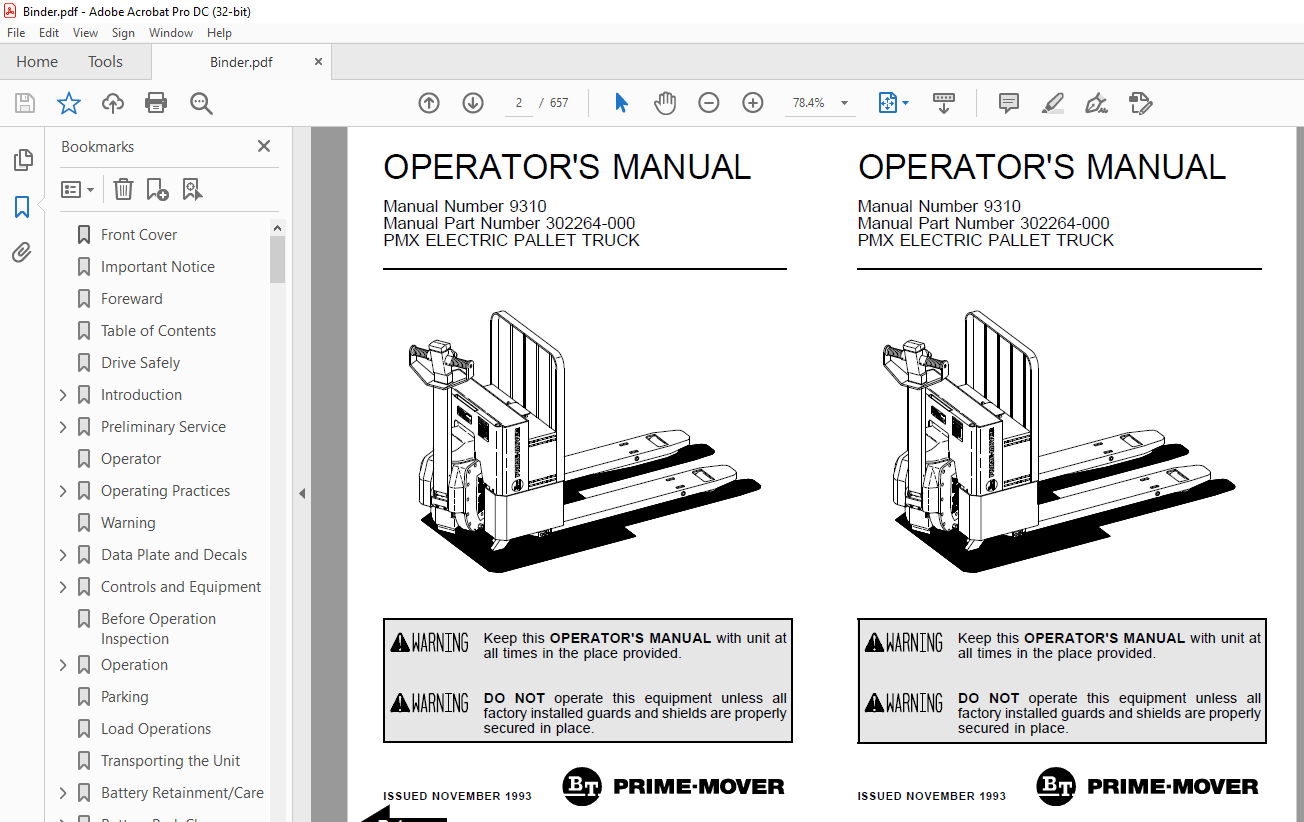Delete the selected bookmark trash icon

(123, 189)
